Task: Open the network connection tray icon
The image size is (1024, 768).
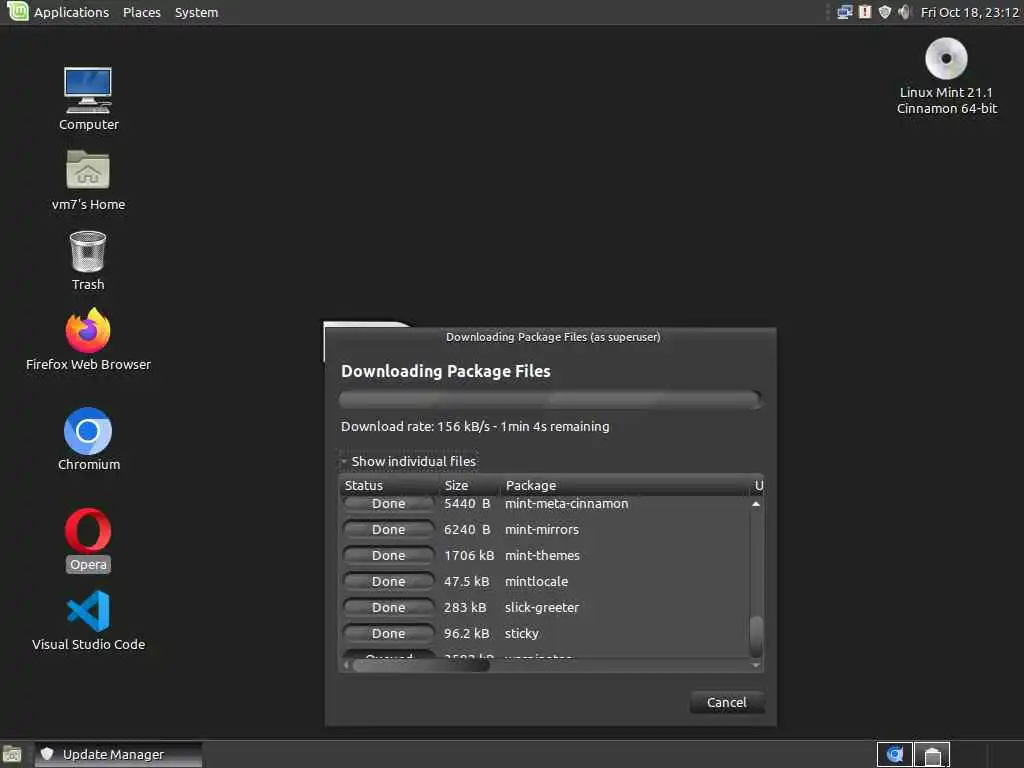Action: [844, 12]
